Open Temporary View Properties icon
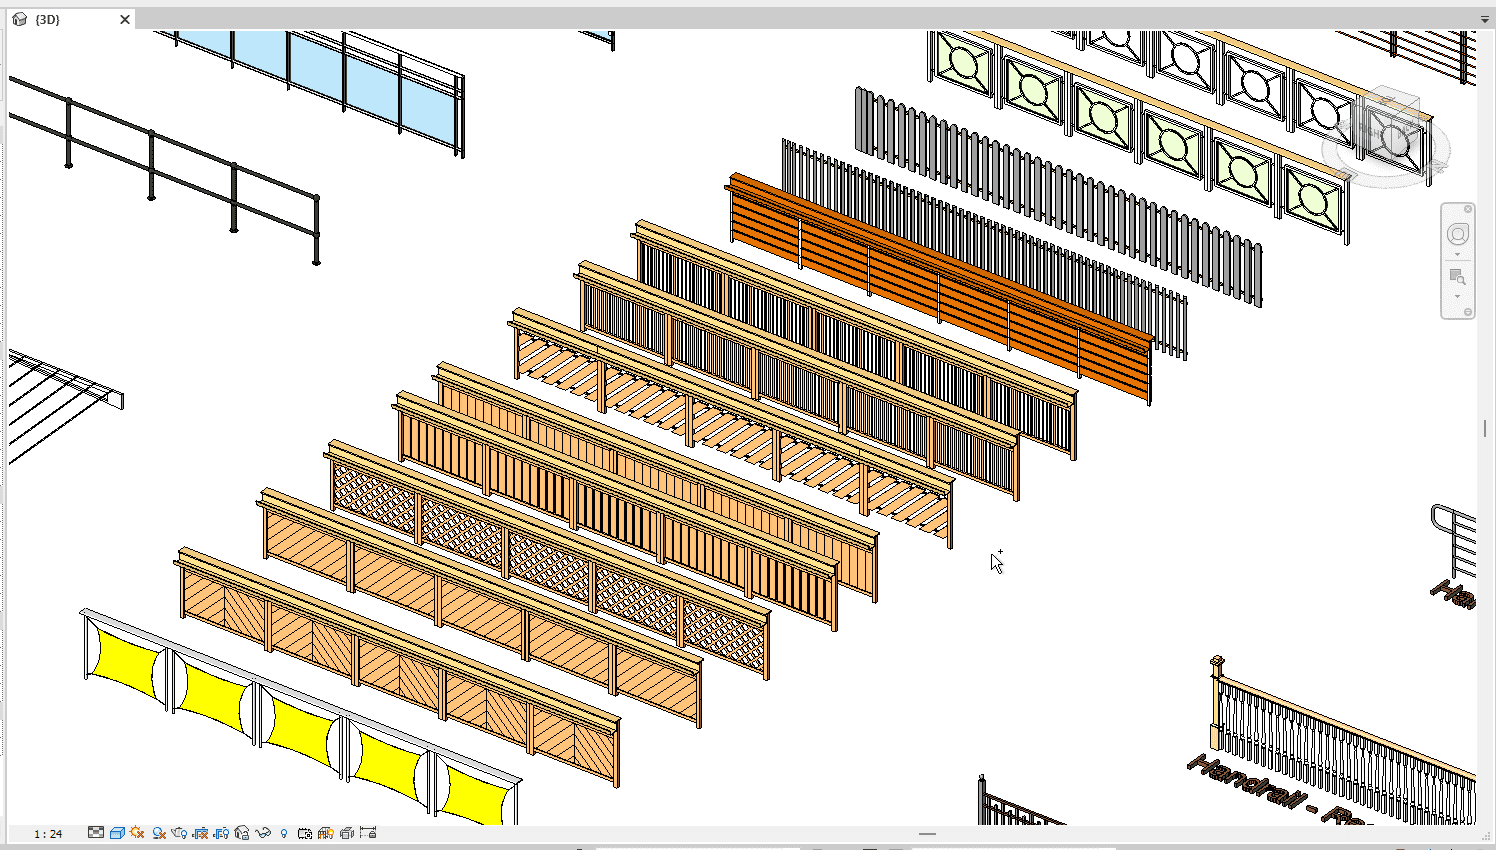Image resolution: width=1496 pixels, height=850 pixels. [x=305, y=833]
